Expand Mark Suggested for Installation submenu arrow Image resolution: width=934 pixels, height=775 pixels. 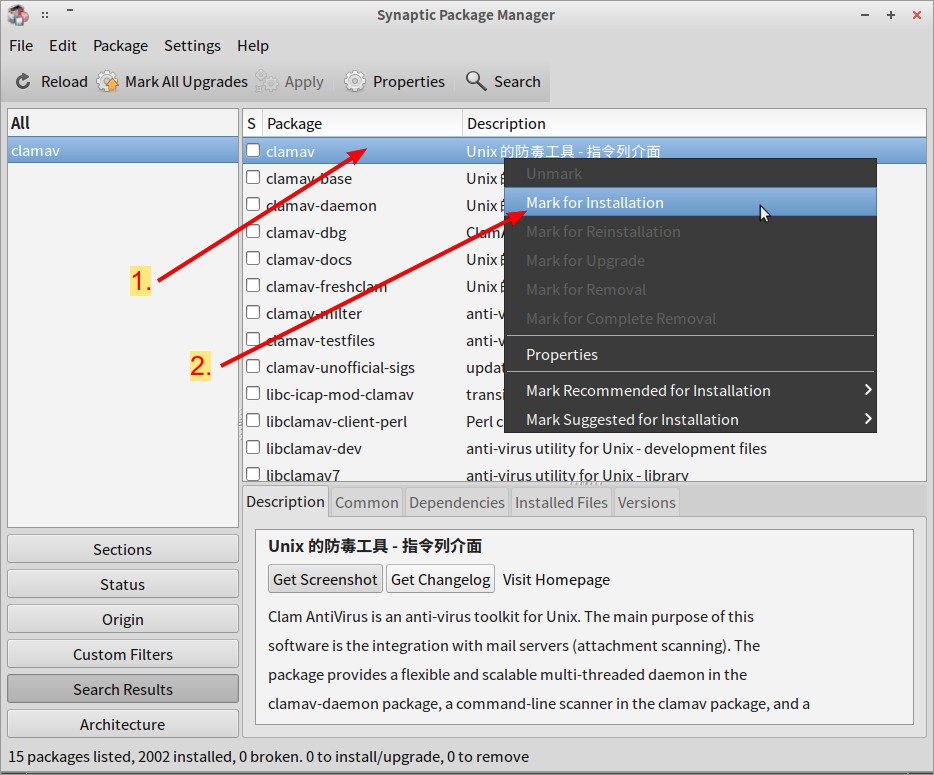pyautogui.click(x=868, y=419)
